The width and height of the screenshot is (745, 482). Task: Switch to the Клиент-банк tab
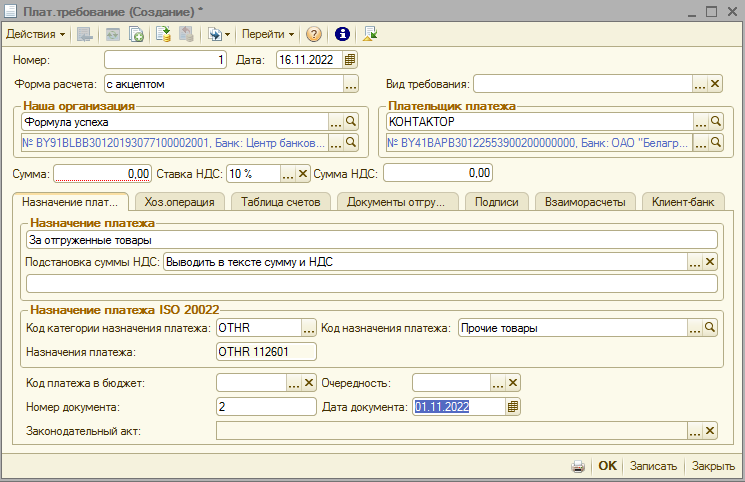click(684, 202)
